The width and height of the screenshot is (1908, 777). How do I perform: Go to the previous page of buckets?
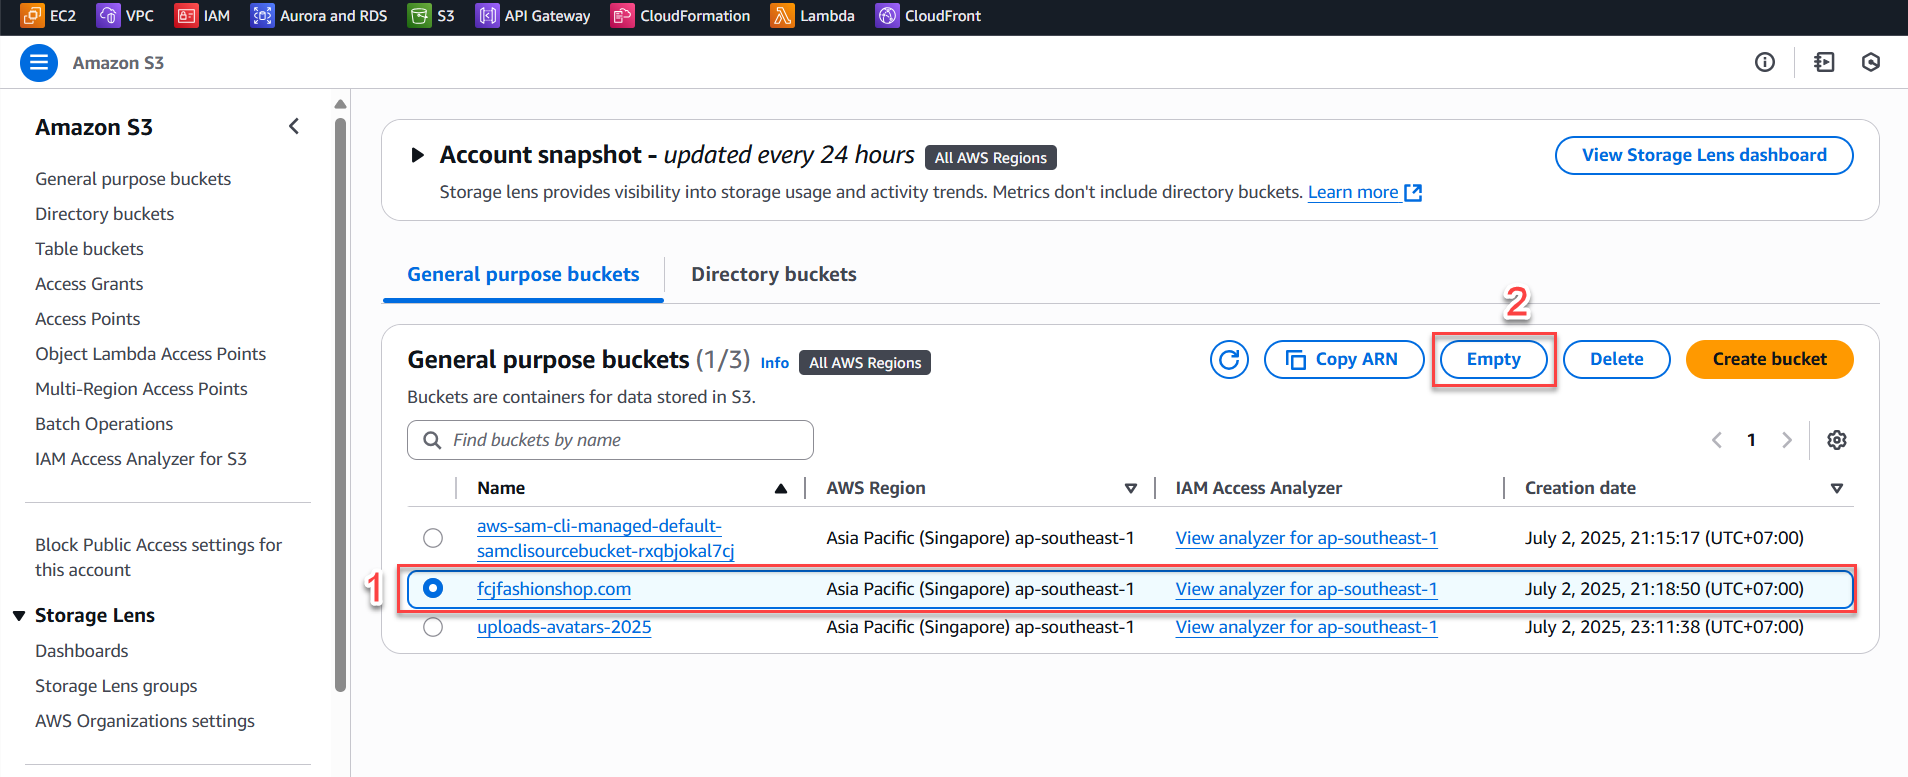(x=1716, y=440)
